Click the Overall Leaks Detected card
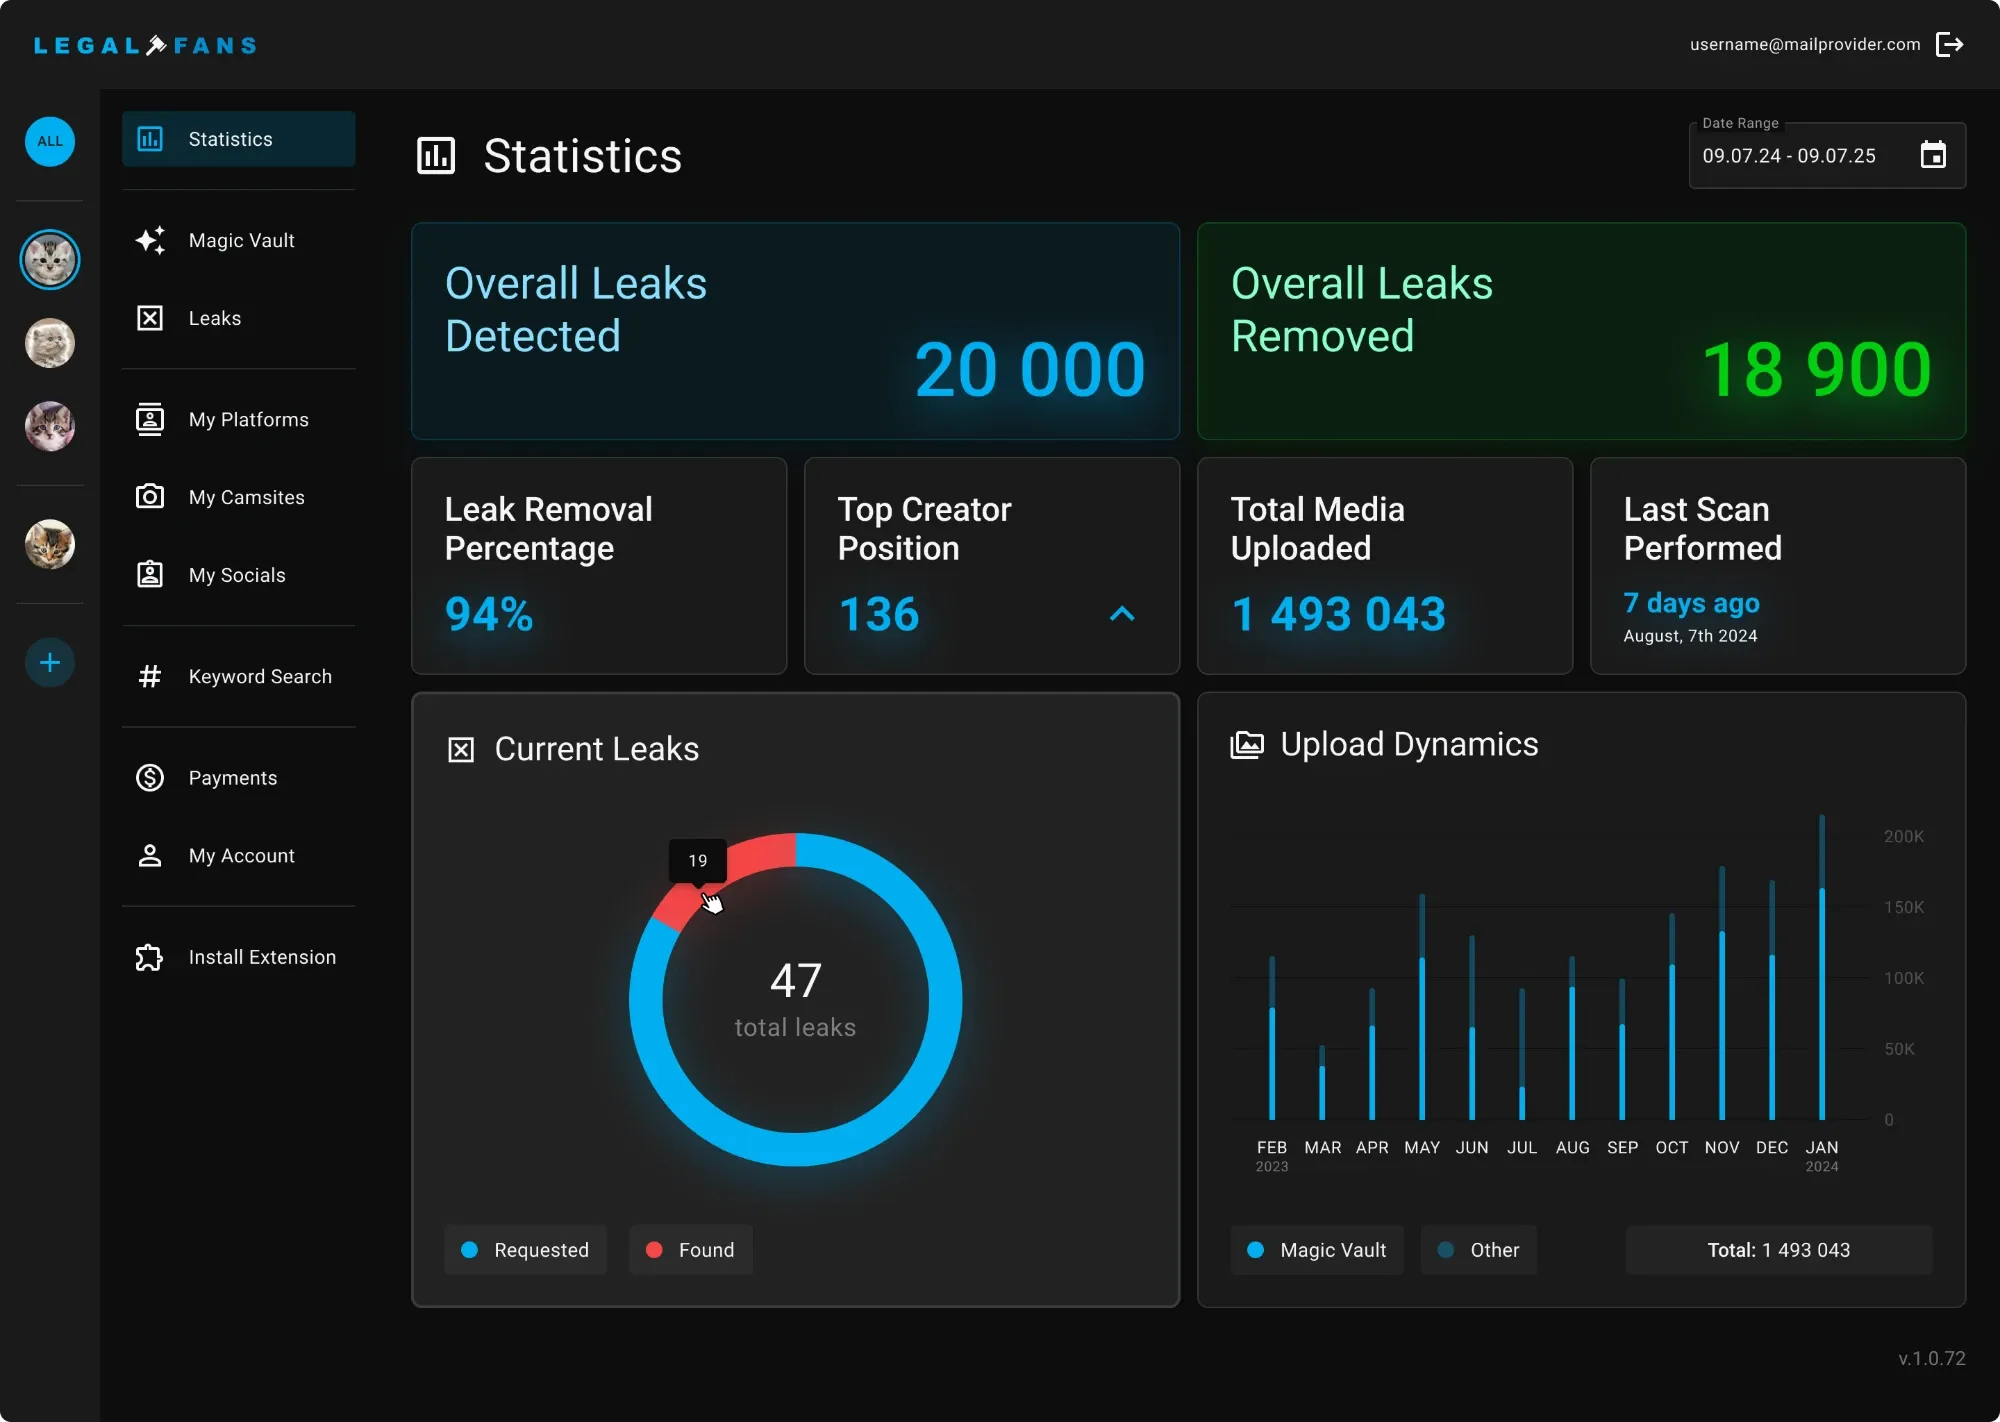2000x1422 pixels. click(795, 331)
